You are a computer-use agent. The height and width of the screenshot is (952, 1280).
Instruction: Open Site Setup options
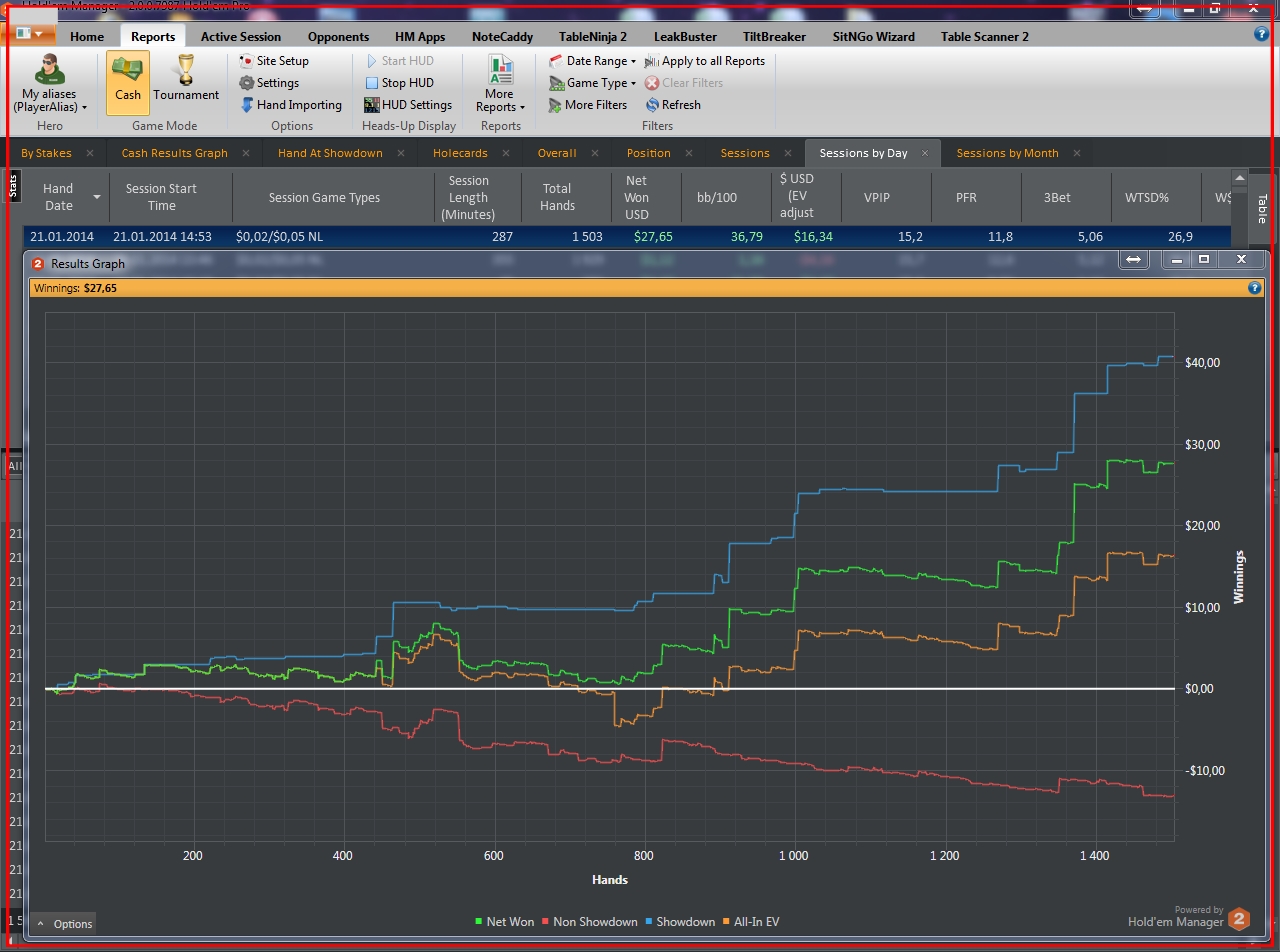(x=273, y=61)
